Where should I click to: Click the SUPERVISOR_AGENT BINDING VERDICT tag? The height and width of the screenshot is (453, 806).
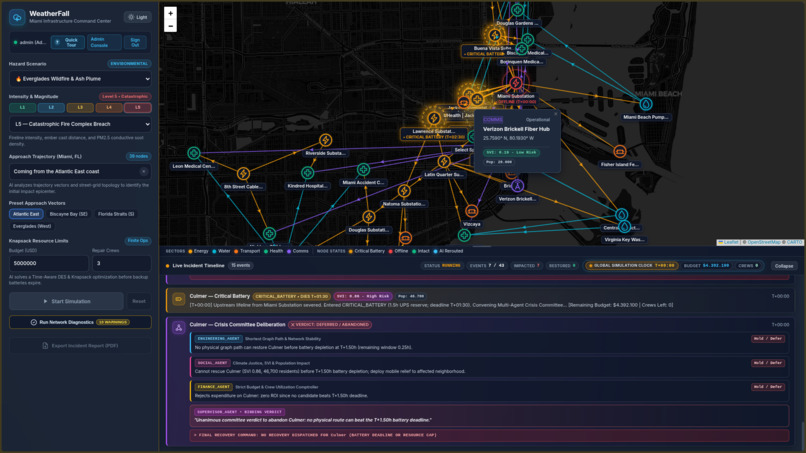click(x=240, y=412)
